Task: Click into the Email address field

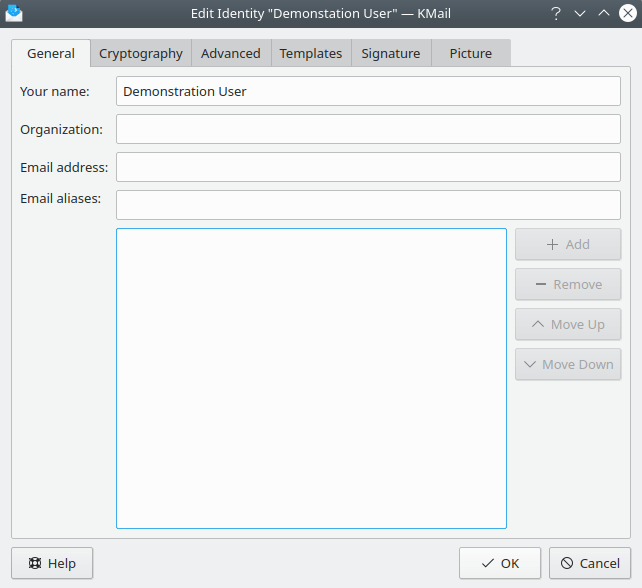Action: [368, 167]
